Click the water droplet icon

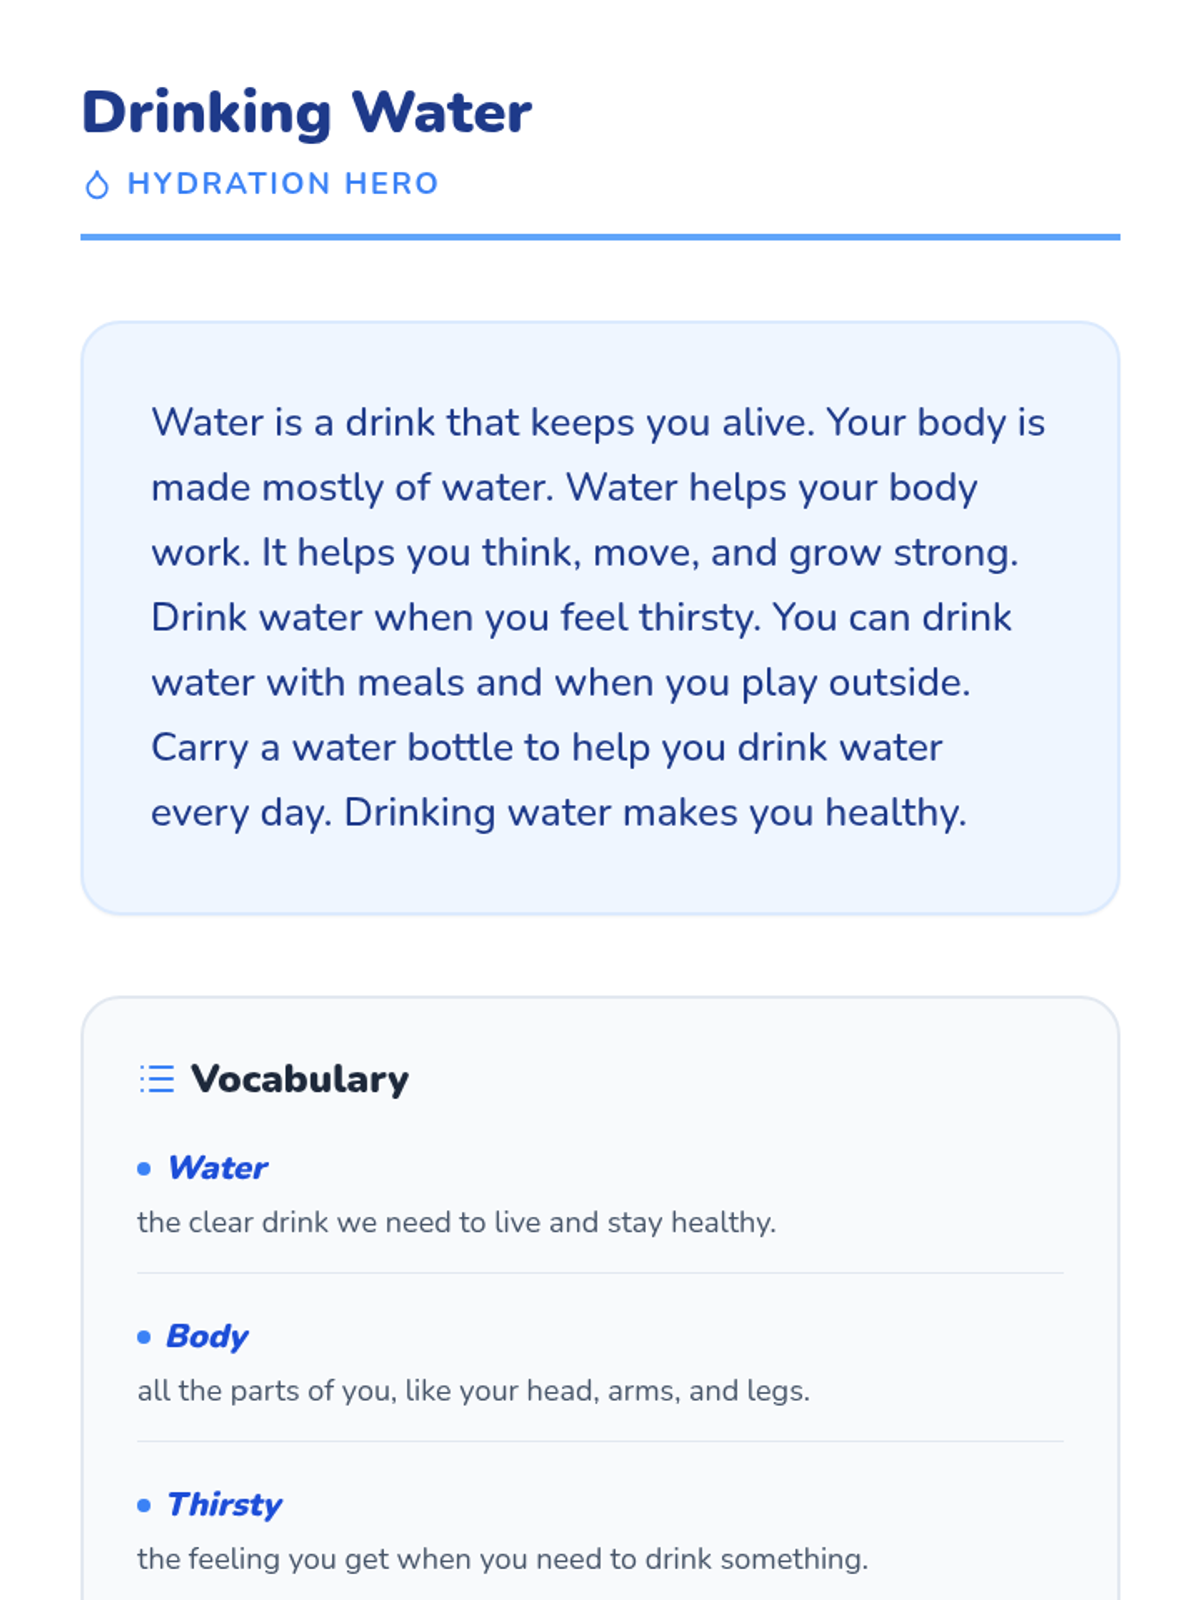point(97,185)
